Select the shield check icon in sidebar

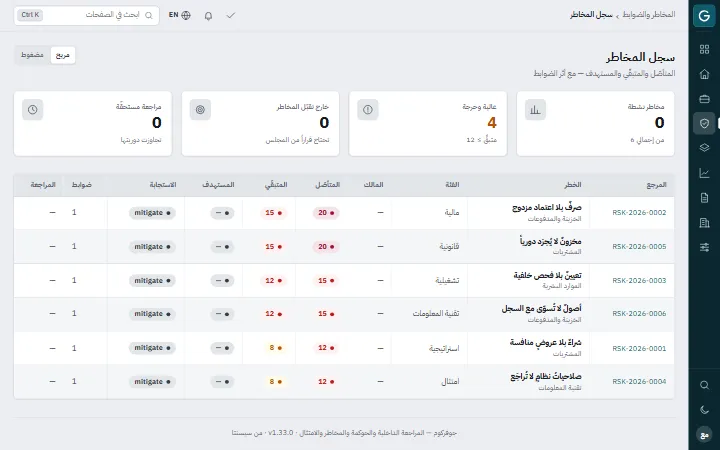click(704, 124)
